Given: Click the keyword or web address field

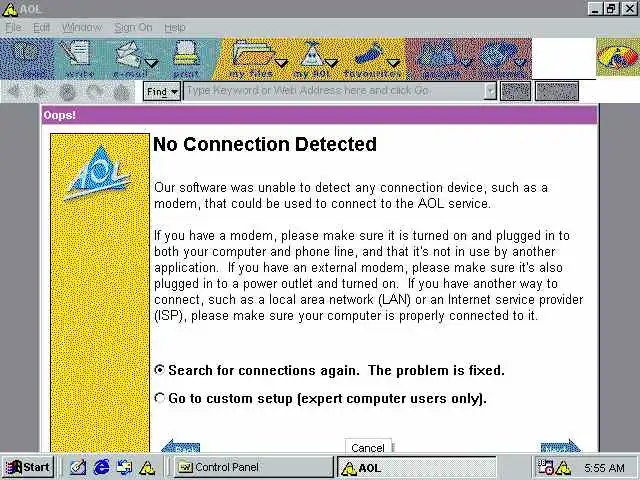Looking at the screenshot, I should 334,91.
